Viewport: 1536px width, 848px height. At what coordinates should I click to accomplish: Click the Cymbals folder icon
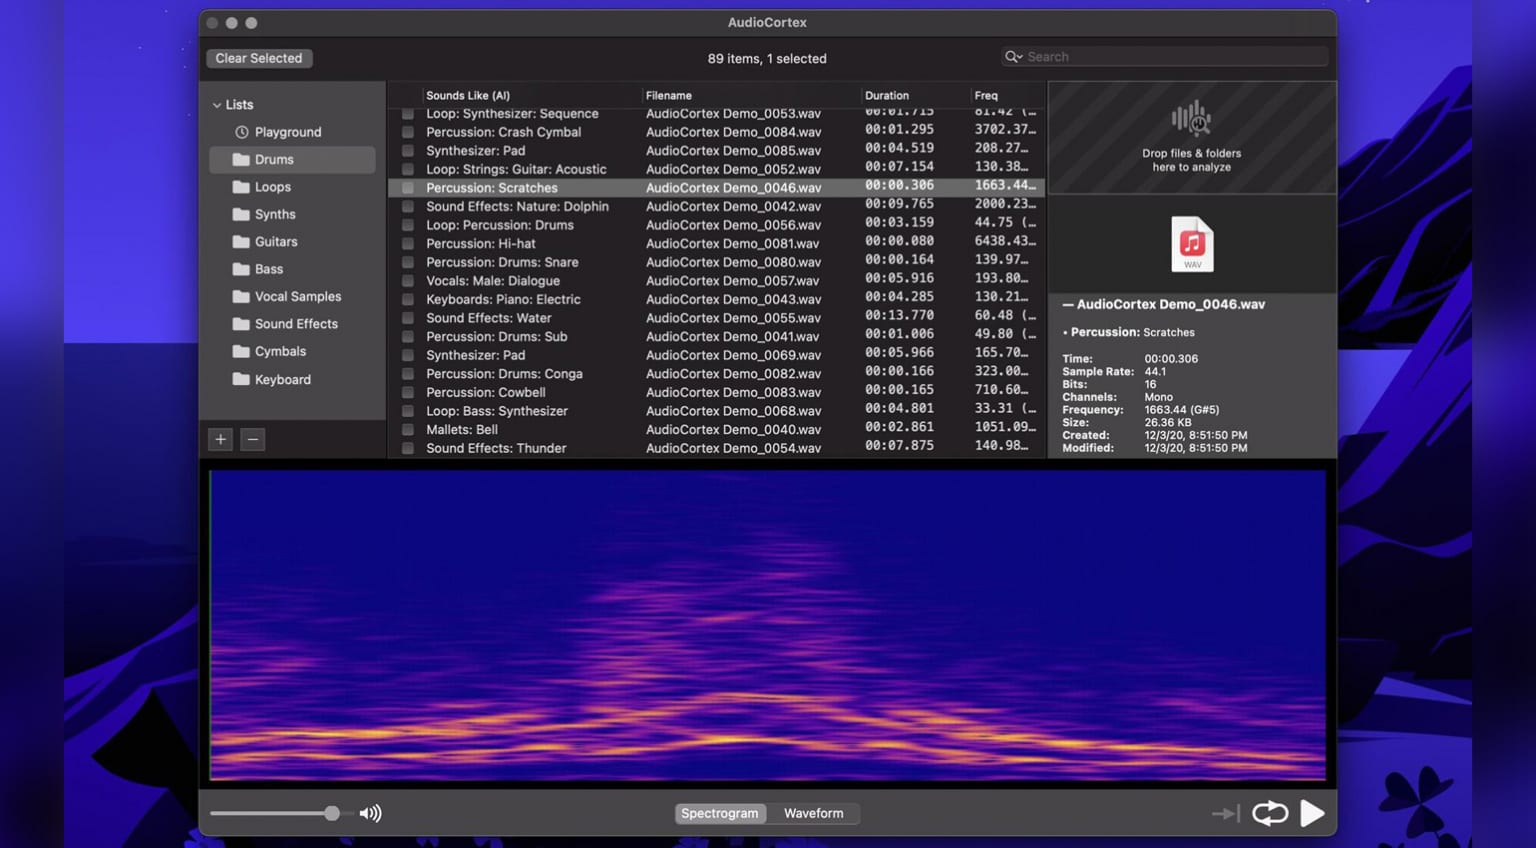[241, 352]
